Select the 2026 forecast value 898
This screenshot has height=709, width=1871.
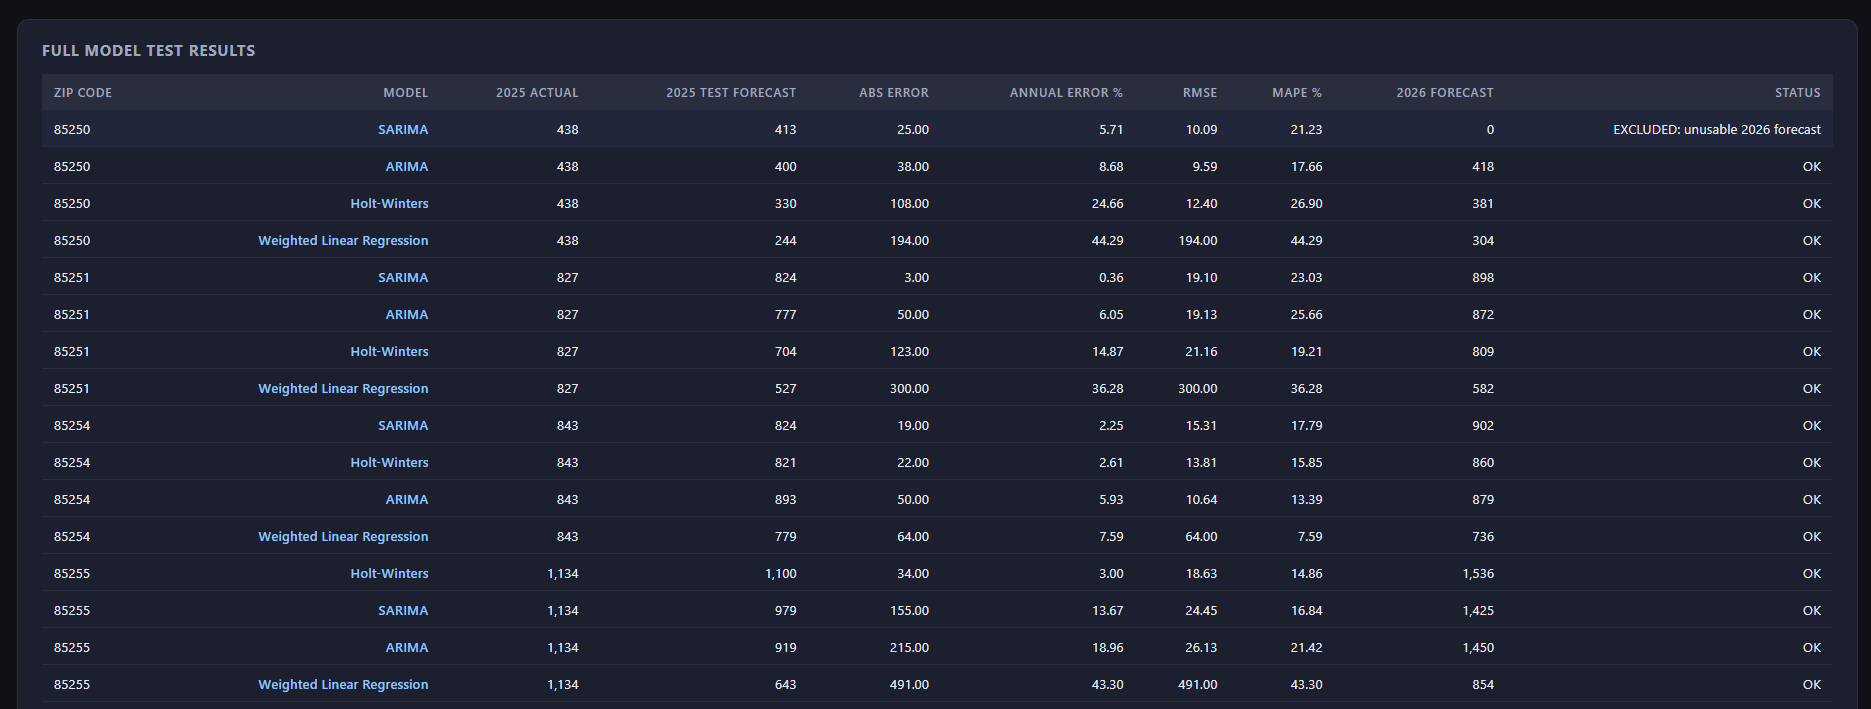point(1483,278)
